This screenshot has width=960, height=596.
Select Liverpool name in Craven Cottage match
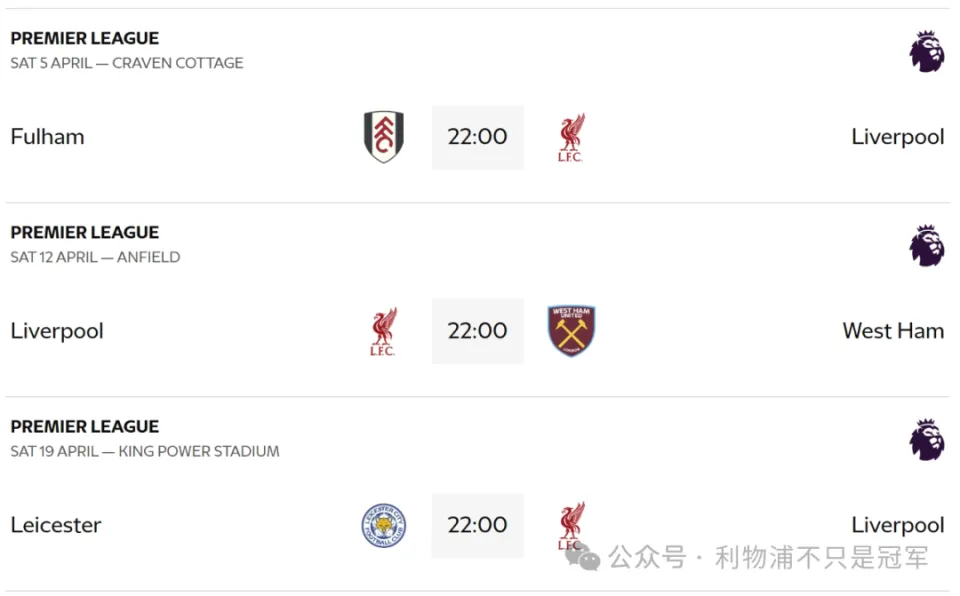click(x=898, y=137)
